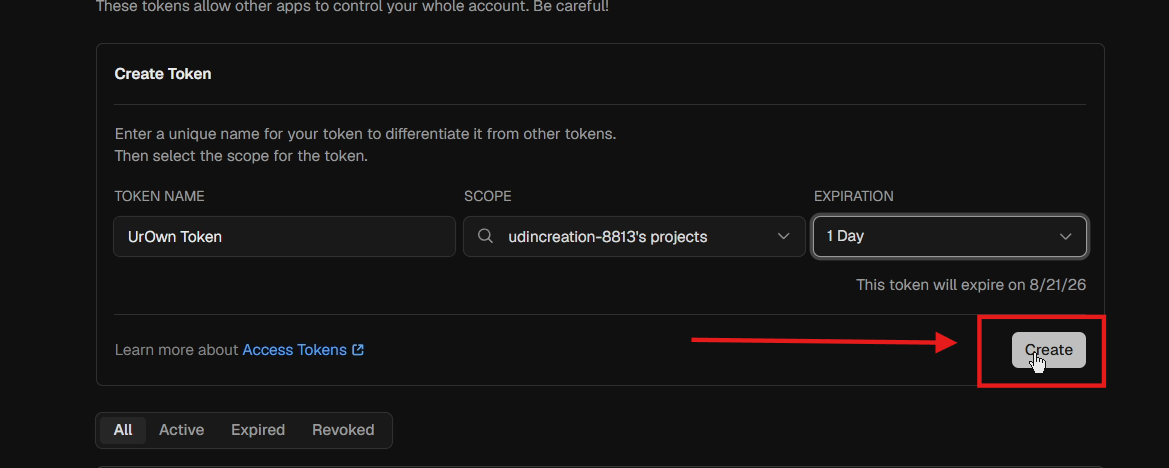Screen dimensions: 1169x468
Task: Click the search magnifier icon in Scope
Action: [485, 236]
